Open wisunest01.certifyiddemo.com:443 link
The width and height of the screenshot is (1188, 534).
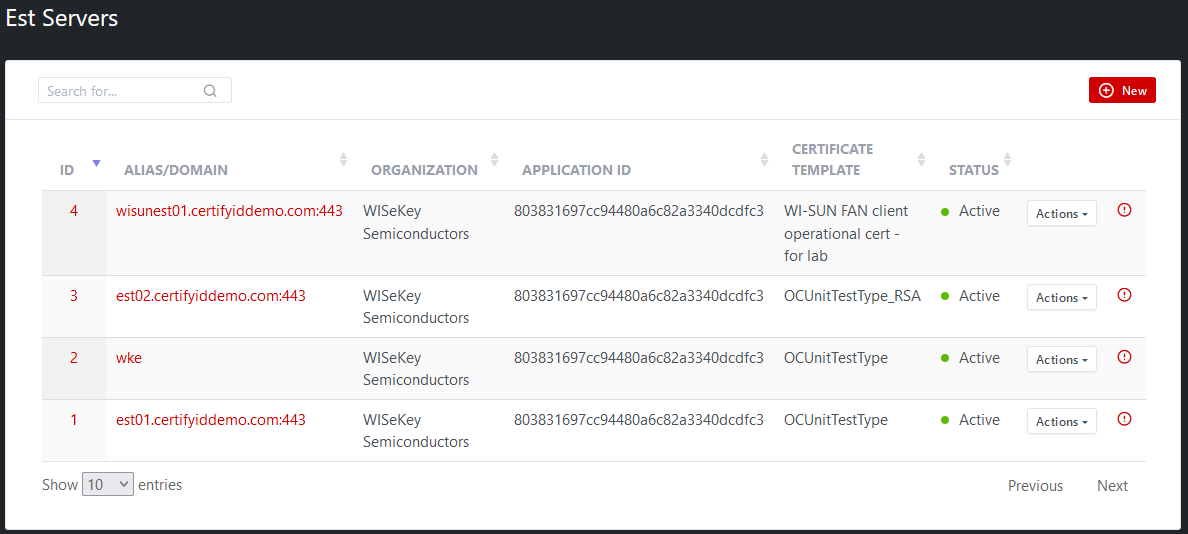click(x=229, y=211)
